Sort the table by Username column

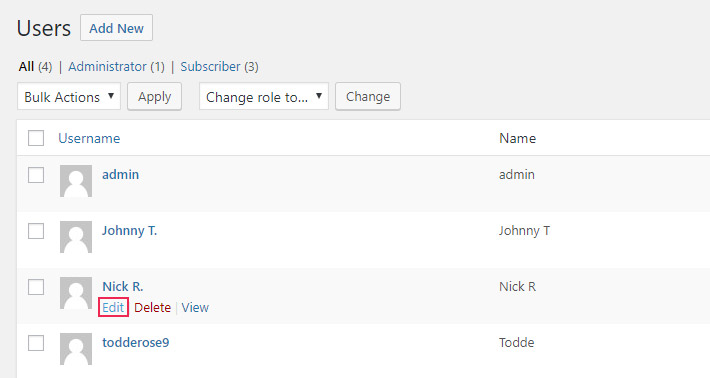(x=89, y=138)
